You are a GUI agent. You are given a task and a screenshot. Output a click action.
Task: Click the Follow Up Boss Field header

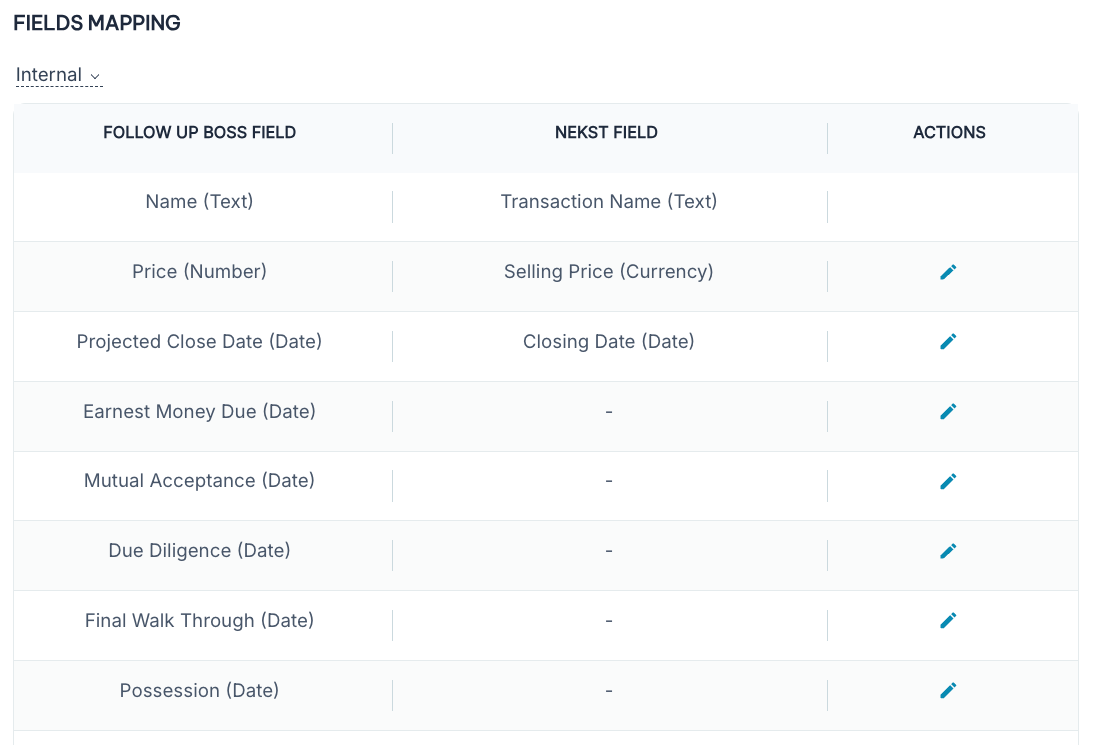pos(199,132)
